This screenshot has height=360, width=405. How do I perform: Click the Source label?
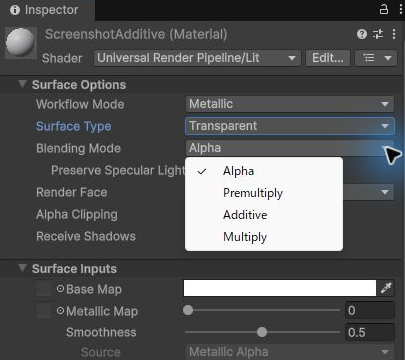[x=100, y=352]
